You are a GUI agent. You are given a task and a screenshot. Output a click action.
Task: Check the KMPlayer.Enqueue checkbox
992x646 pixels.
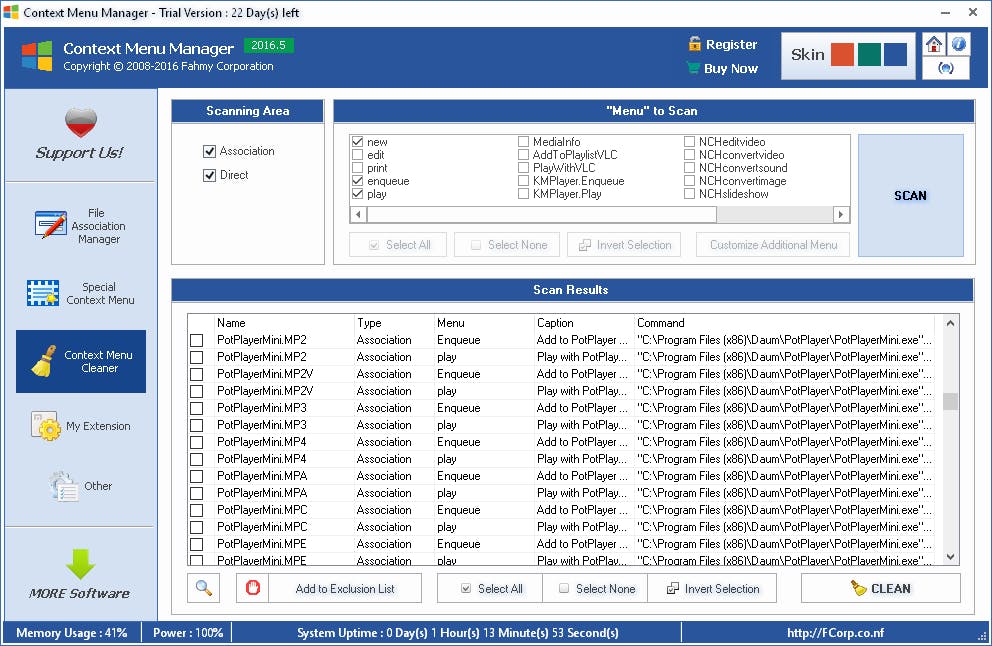[523, 181]
